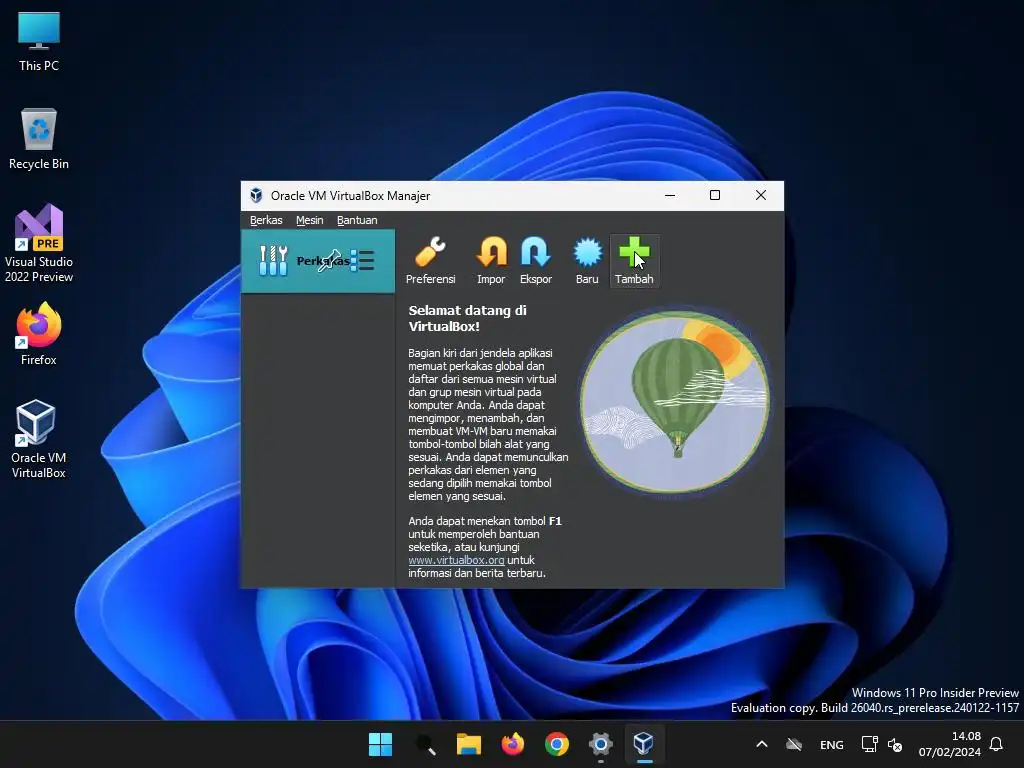The height and width of the screenshot is (768, 1024).
Task: Open File Explorer from the taskbar
Action: tap(468, 744)
